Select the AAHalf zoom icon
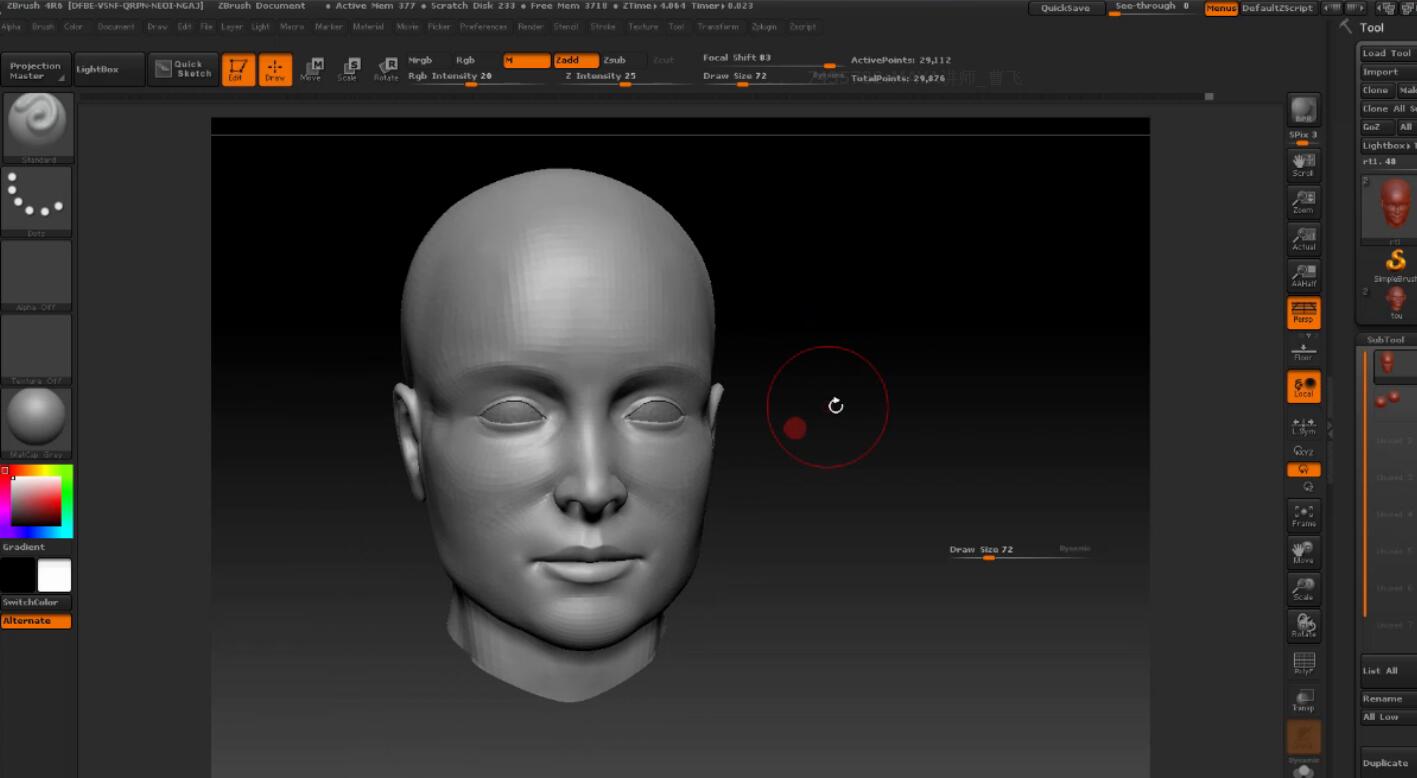The height and width of the screenshot is (778, 1417). [x=1303, y=276]
